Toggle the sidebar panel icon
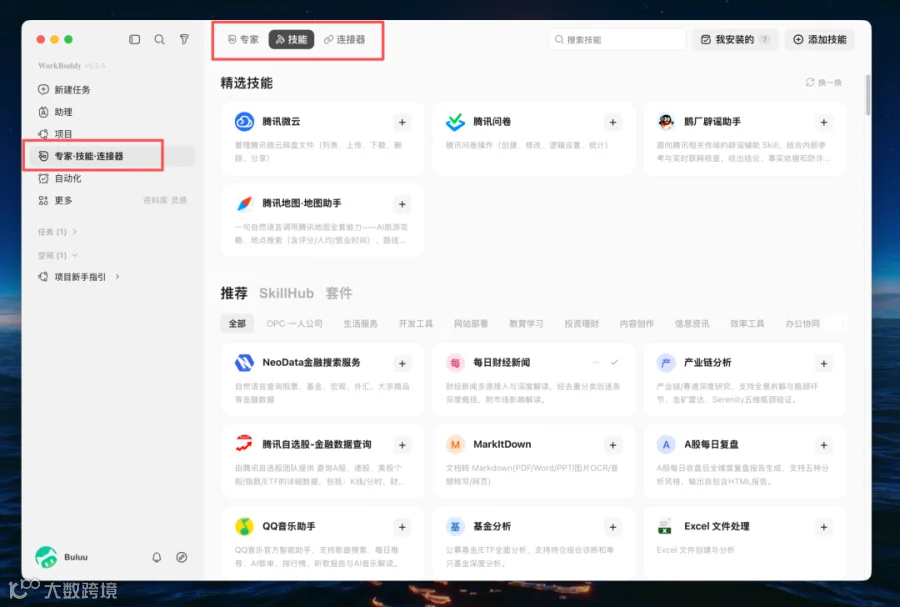The width and height of the screenshot is (900, 607). [x=134, y=40]
